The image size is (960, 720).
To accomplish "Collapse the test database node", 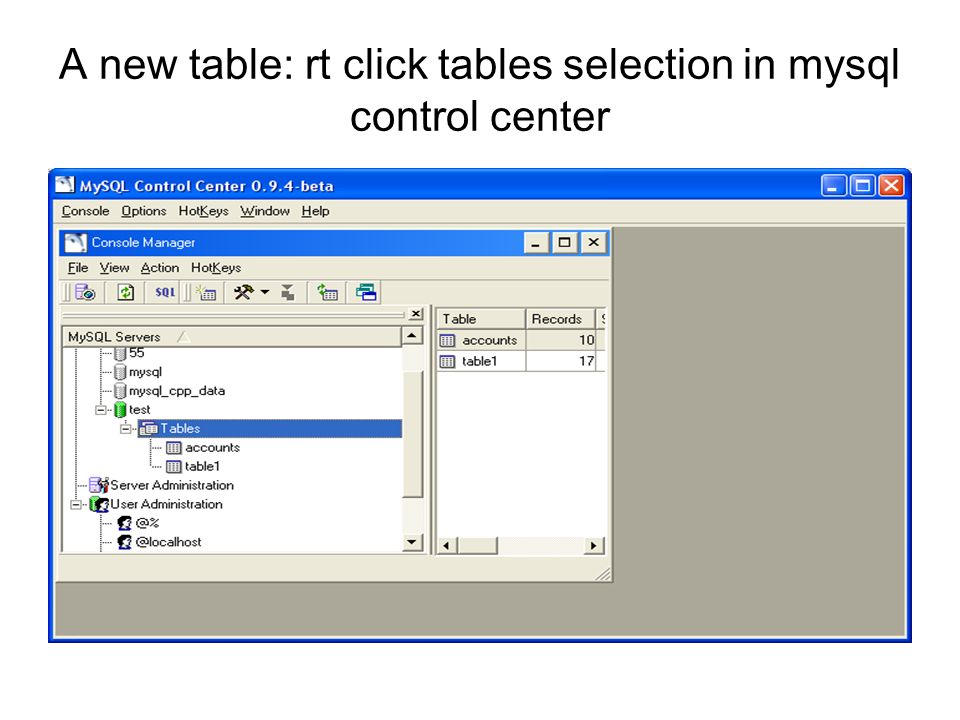I will coord(100,410).
